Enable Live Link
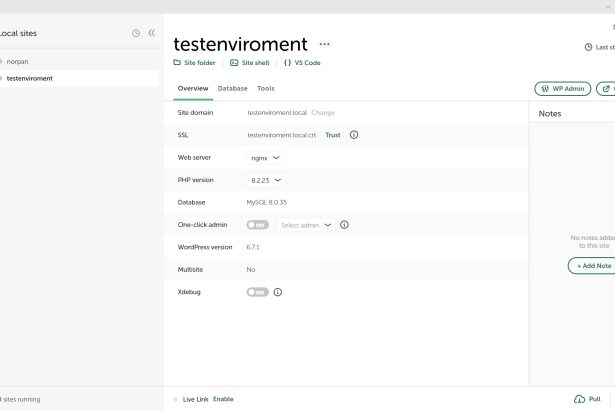Screen dimensions: 615x410 click(x=223, y=399)
